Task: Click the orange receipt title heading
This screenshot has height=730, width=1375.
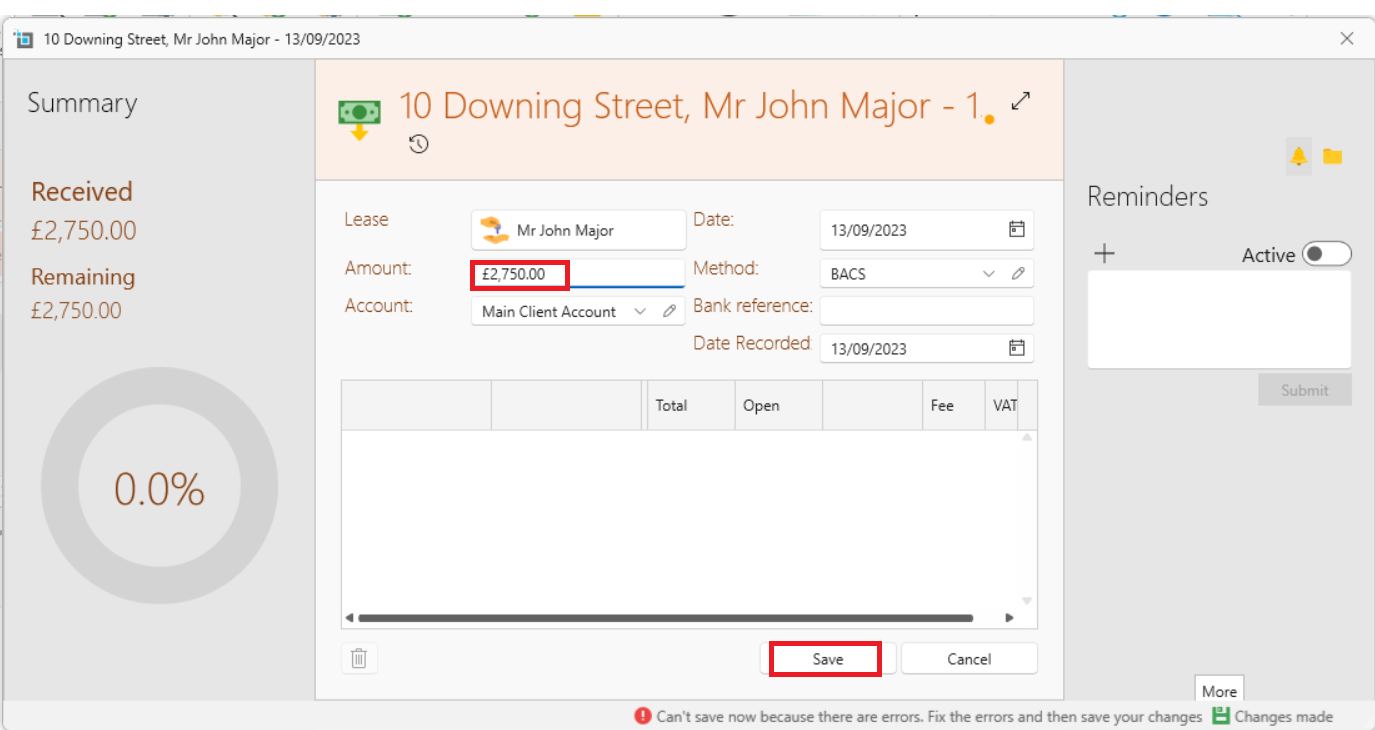Action: (x=691, y=106)
